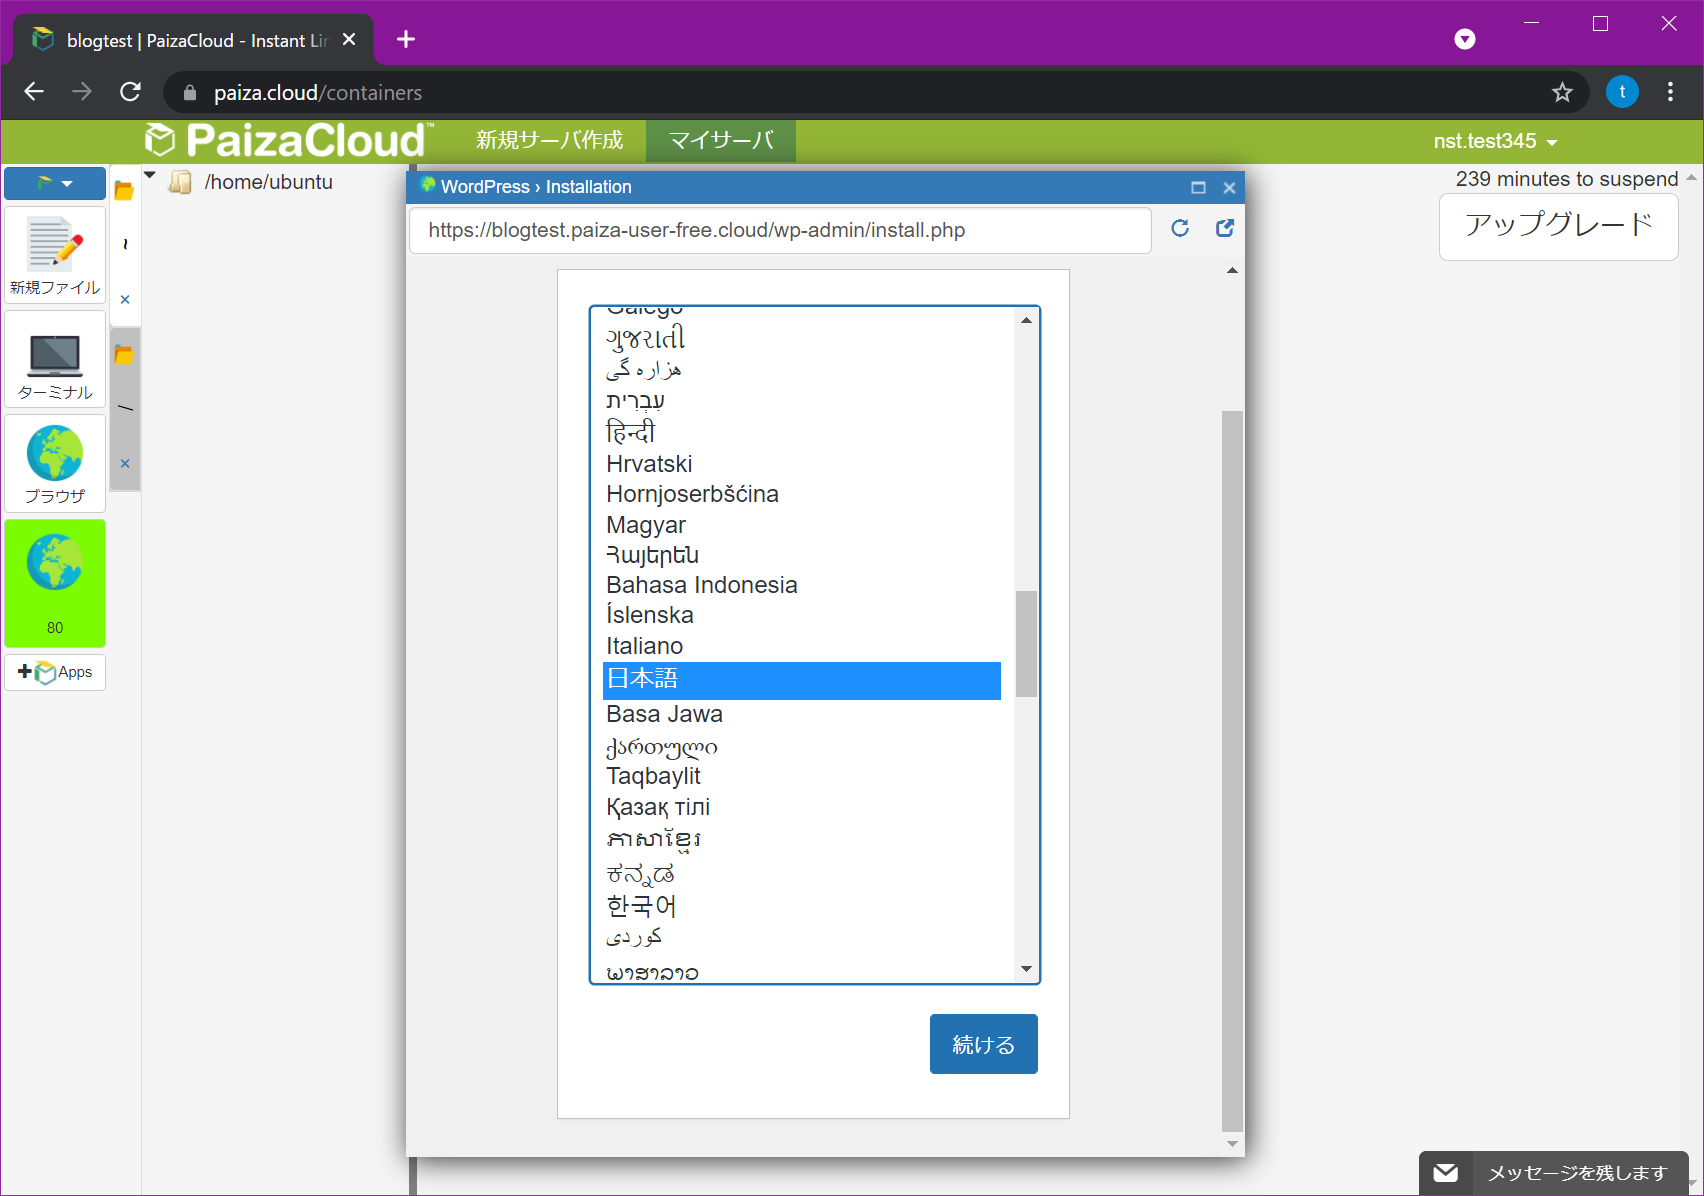Open the nst.test345 account dropdown
The image size is (1704, 1196).
pyautogui.click(x=1495, y=141)
